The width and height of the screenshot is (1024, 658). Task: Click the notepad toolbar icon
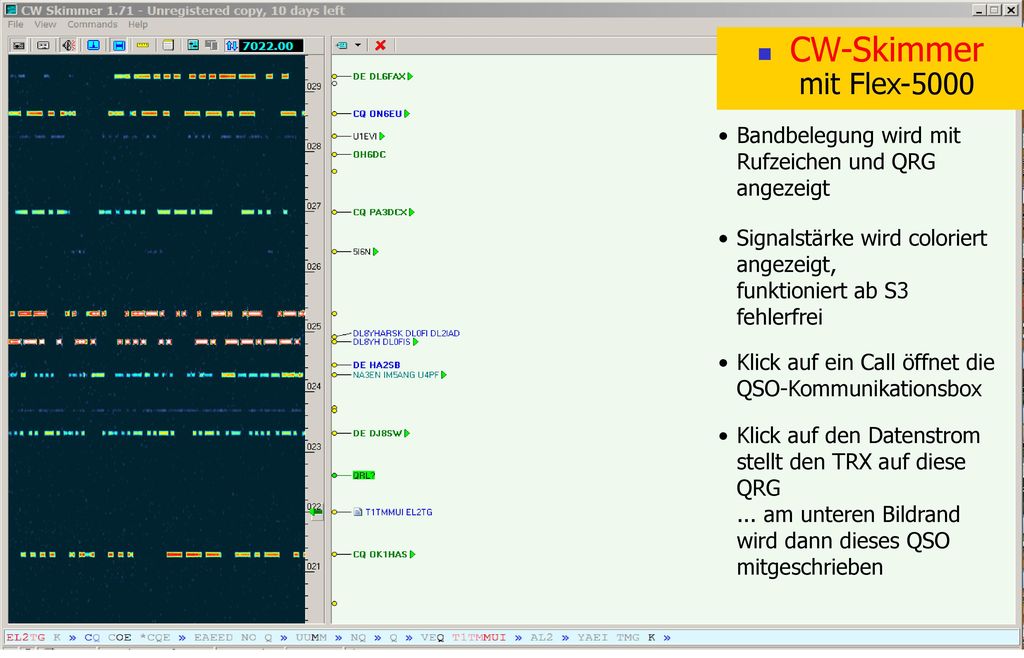[168, 45]
